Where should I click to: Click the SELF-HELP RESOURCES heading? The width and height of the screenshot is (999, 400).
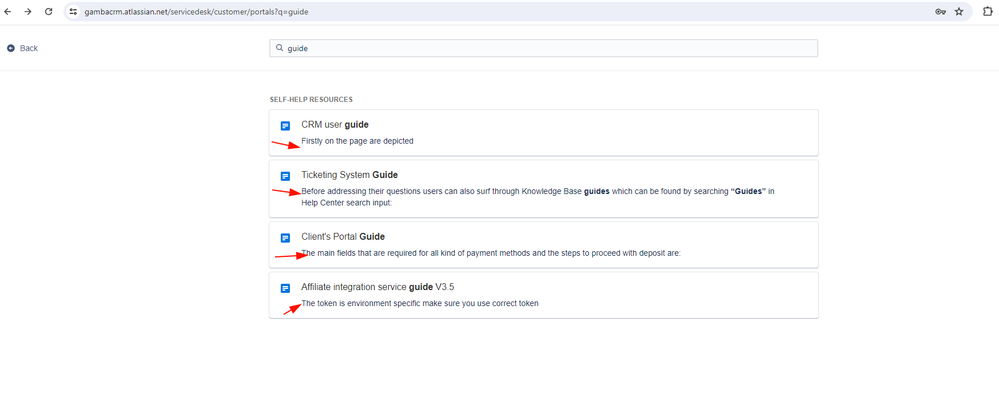[312, 100]
